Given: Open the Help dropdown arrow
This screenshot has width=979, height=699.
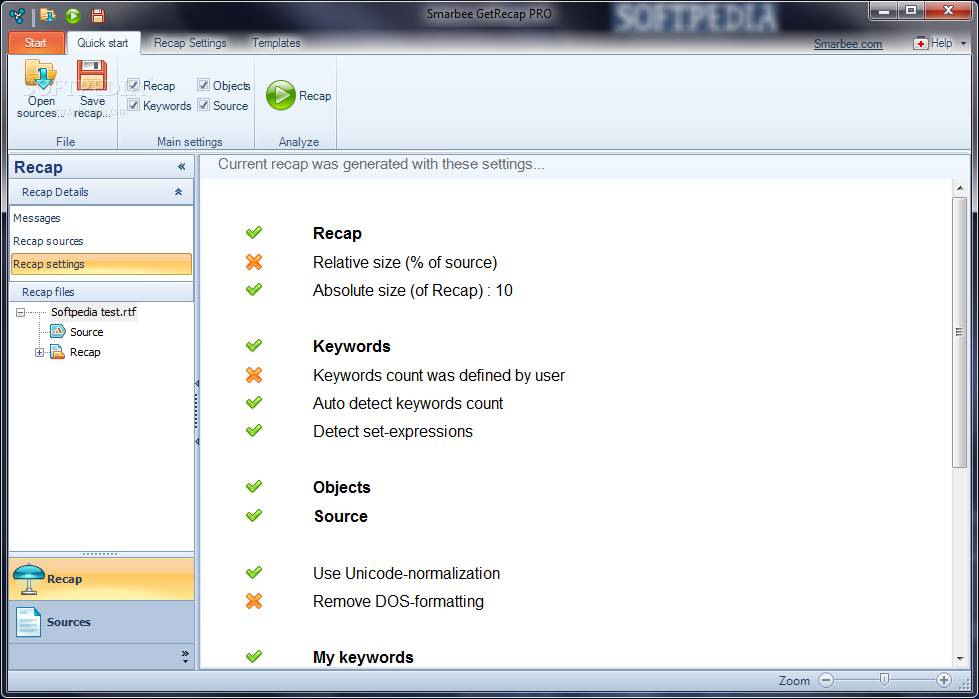Looking at the screenshot, I should (963, 43).
